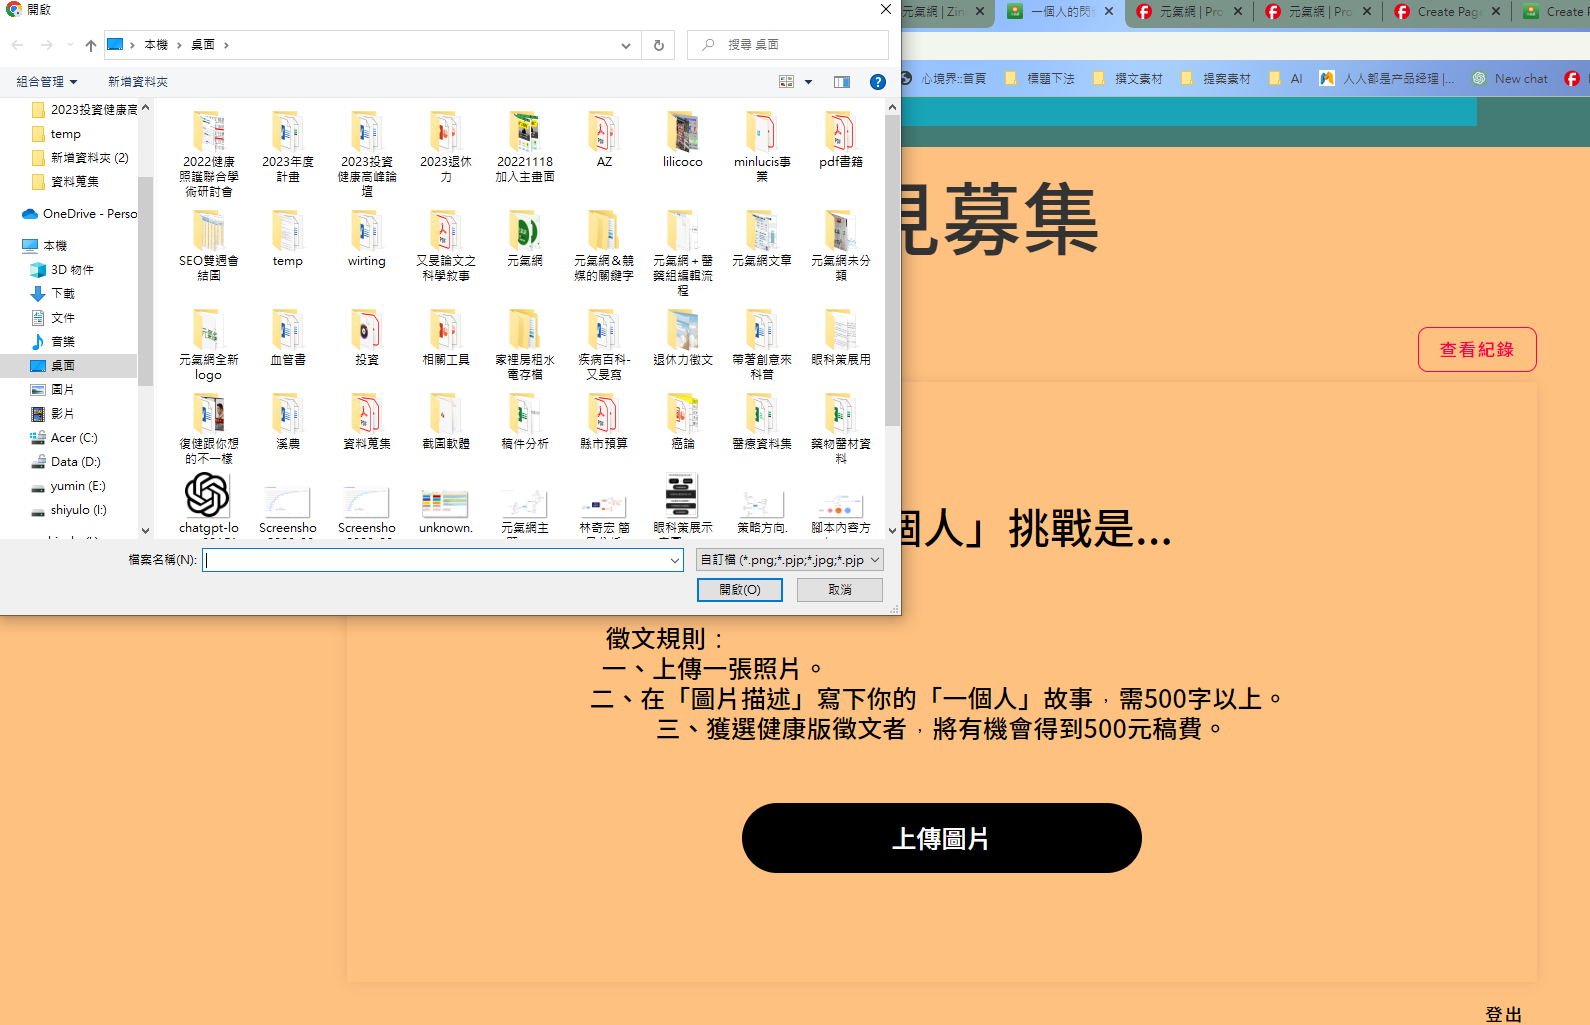Click the 取消 cancel button
Screen dimensions: 1590x1025
point(839,590)
